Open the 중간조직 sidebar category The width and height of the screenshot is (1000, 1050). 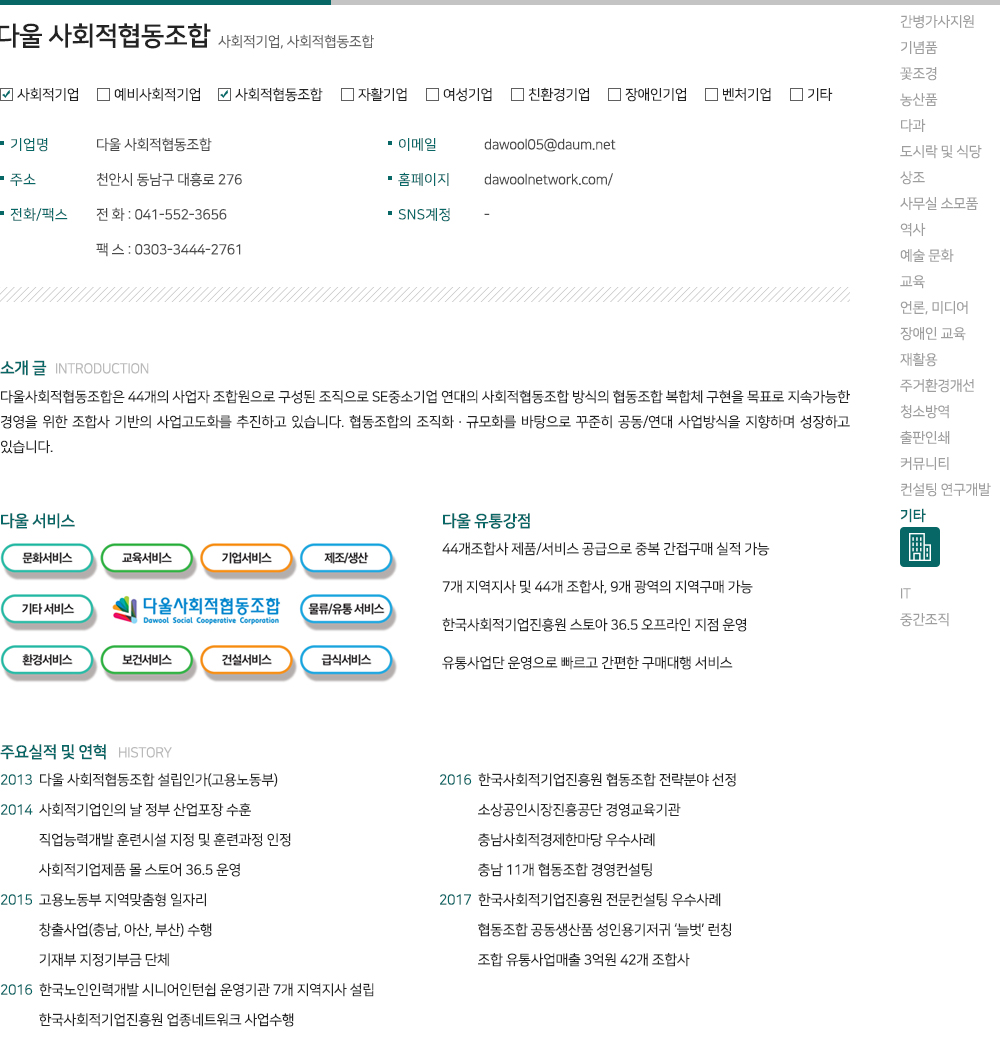click(x=925, y=619)
